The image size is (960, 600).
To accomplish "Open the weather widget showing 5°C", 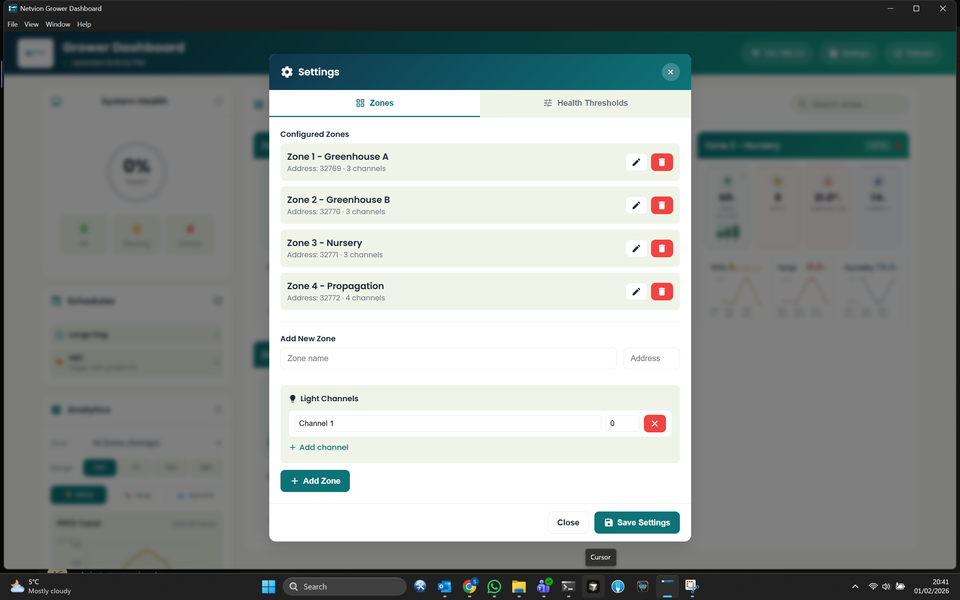I will pos(40,587).
